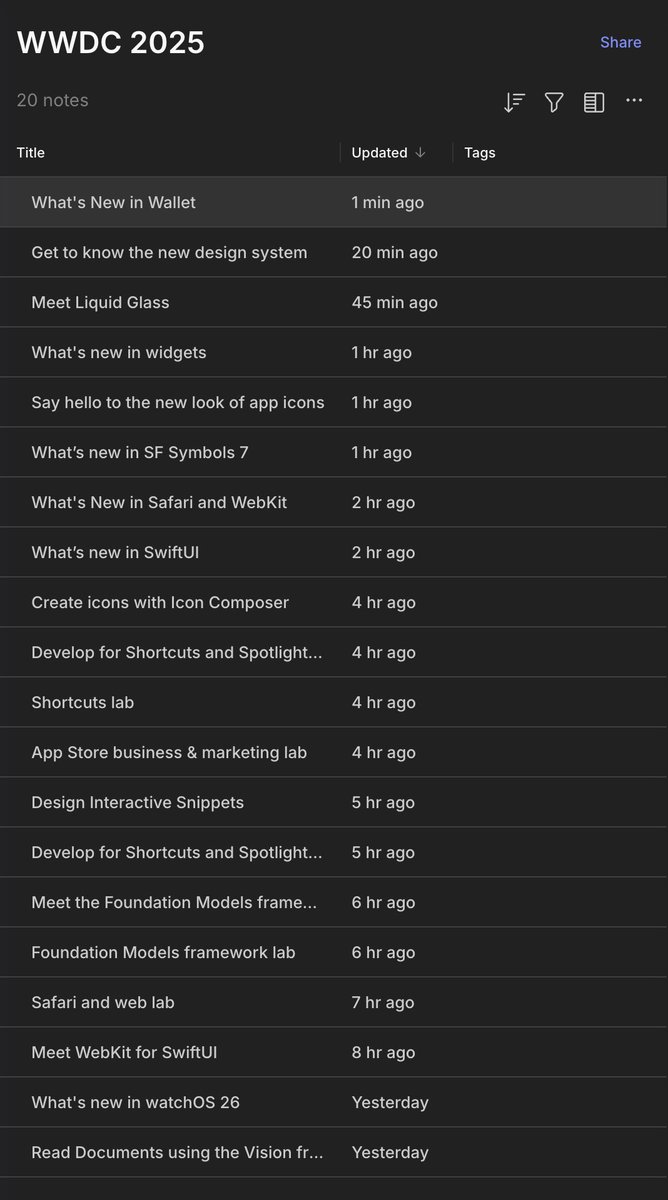Toggle the layout view icon

tap(594, 102)
